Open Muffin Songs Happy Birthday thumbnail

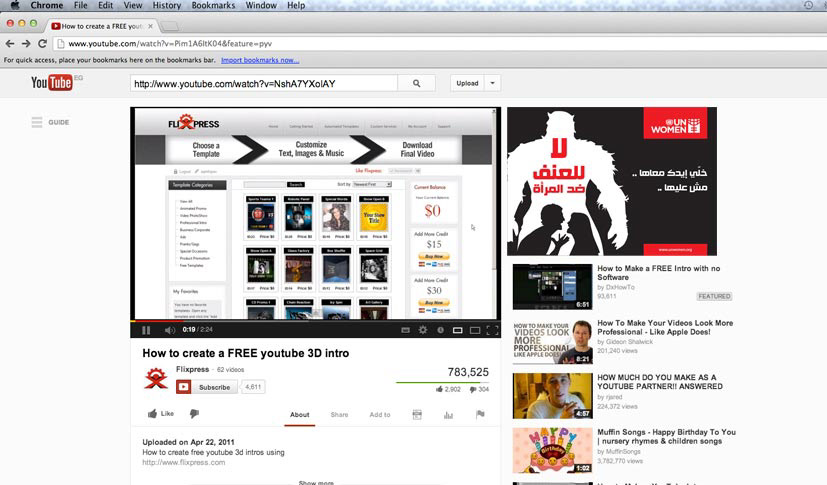(x=552, y=451)
